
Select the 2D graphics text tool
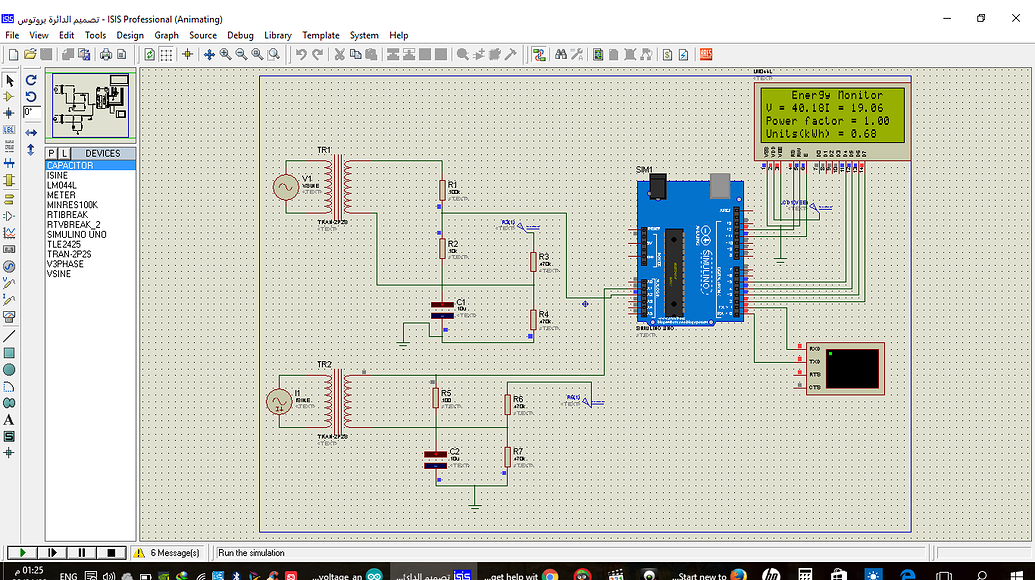point(8,418)
